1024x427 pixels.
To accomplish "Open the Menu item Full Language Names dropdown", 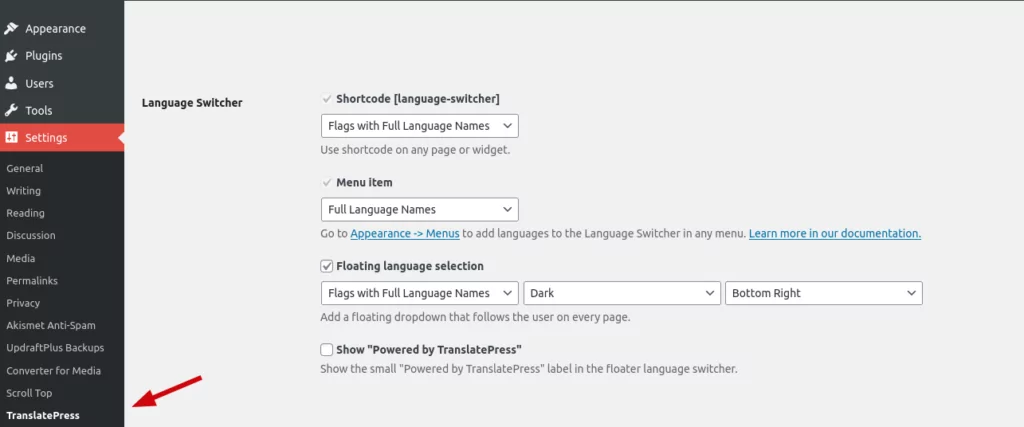I will click(x=420, y=210).
